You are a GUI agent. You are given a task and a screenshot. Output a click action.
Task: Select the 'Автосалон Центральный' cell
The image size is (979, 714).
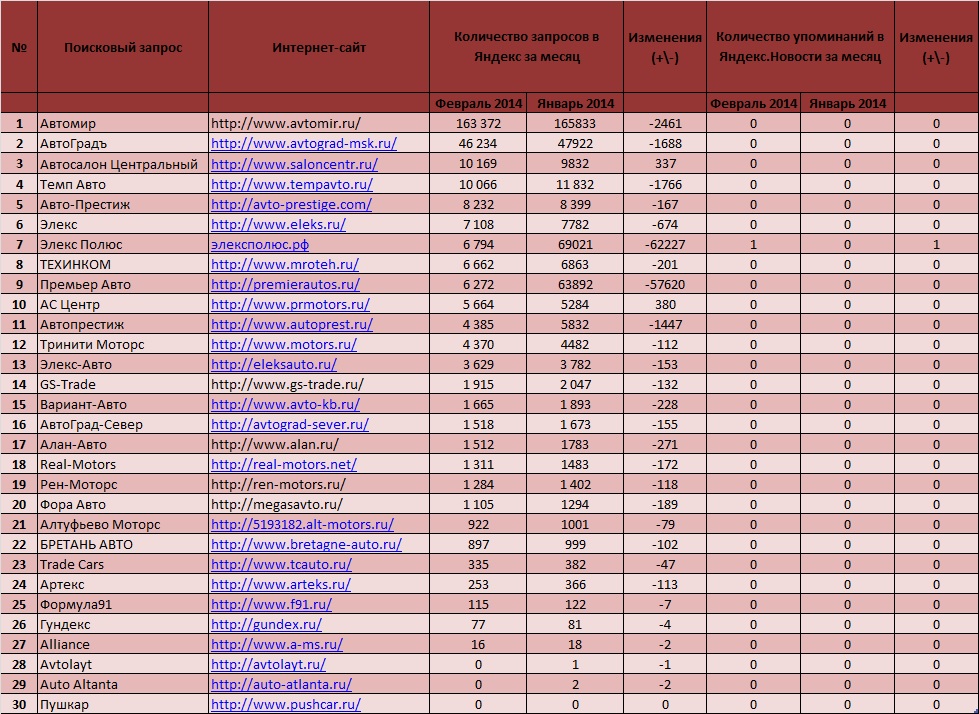coord(123,164)
